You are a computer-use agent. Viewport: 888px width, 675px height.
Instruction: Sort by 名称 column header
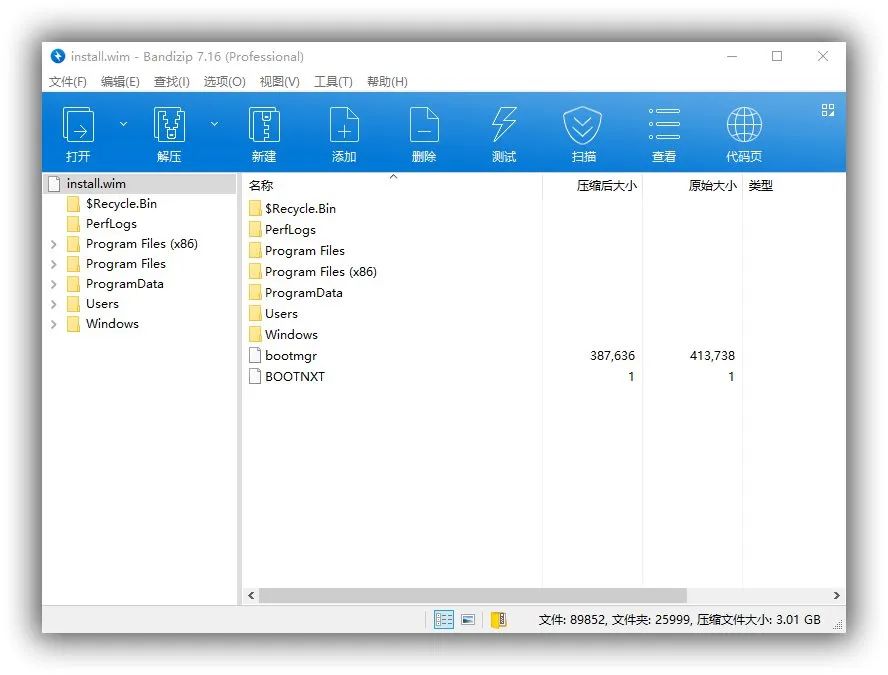(261, 186)
